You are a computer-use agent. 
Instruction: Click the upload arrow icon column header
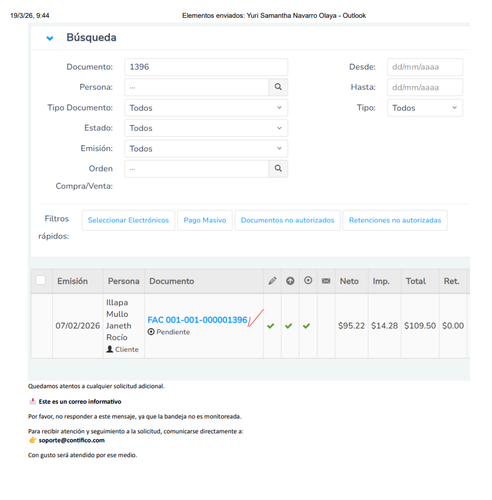click(290, 281)
